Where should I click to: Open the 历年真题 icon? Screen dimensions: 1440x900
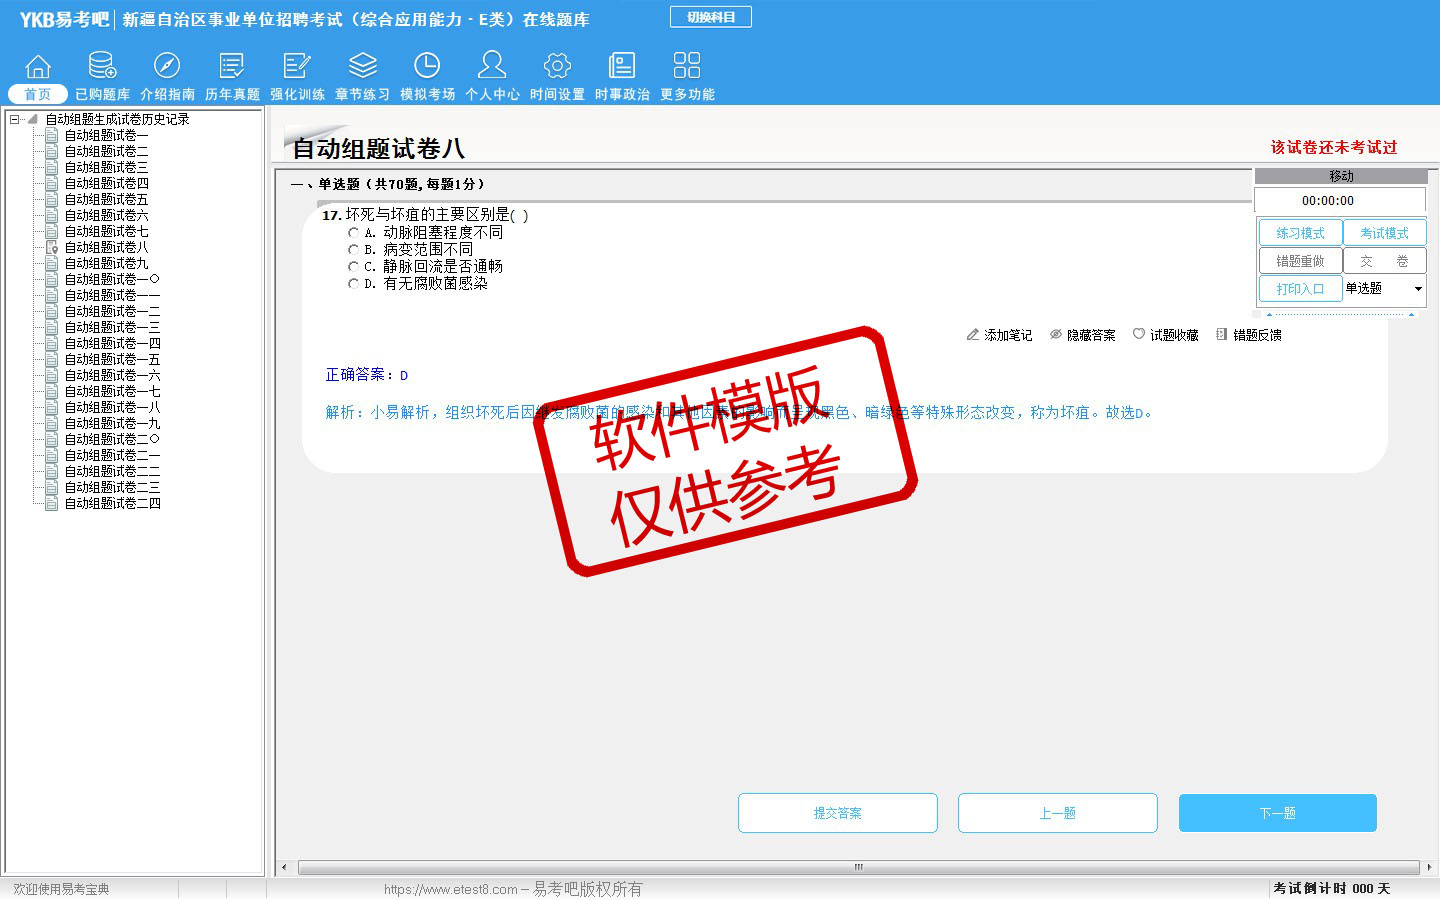232,67
